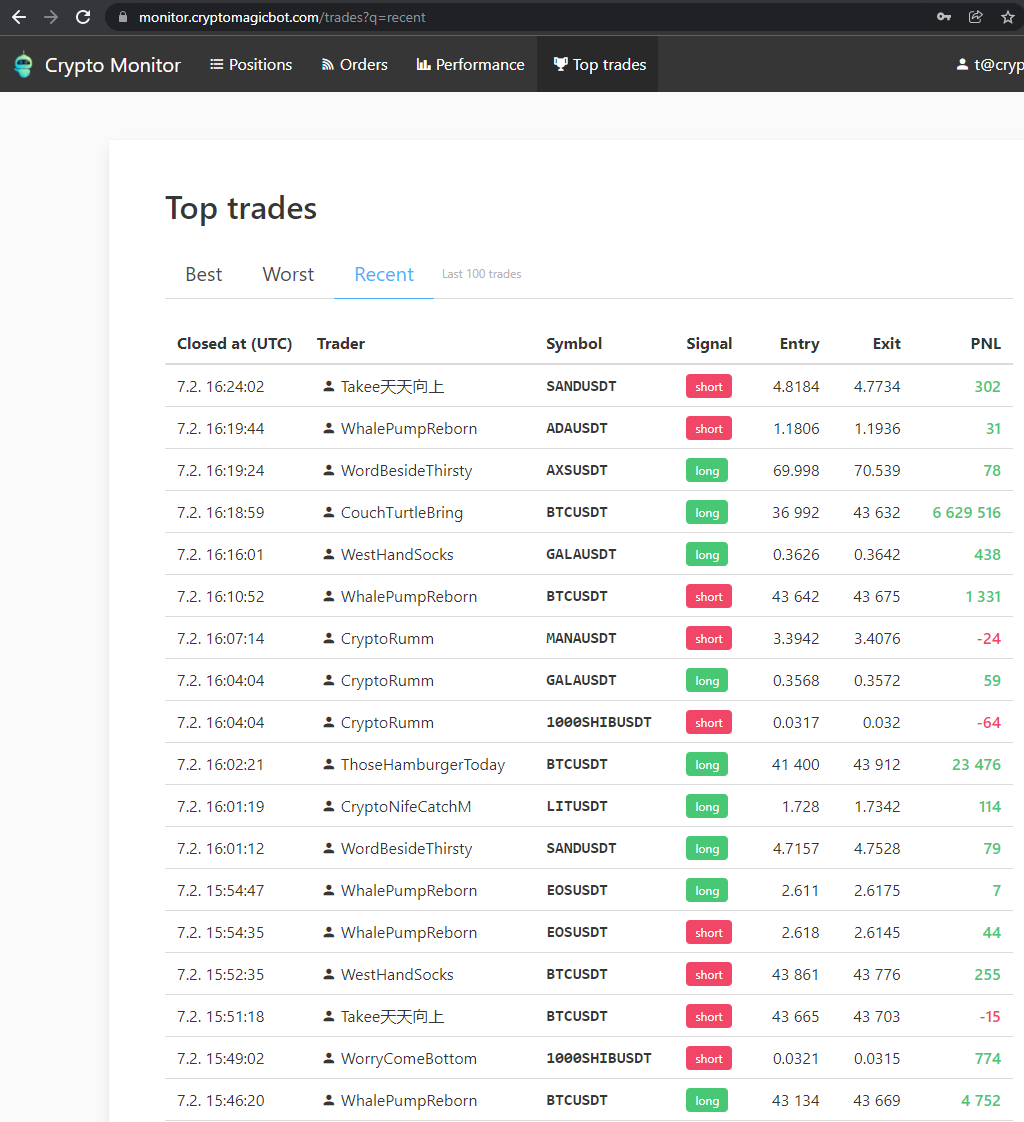Click the Top trades heading
1024x1122 pixels.
tap(241, 208)
